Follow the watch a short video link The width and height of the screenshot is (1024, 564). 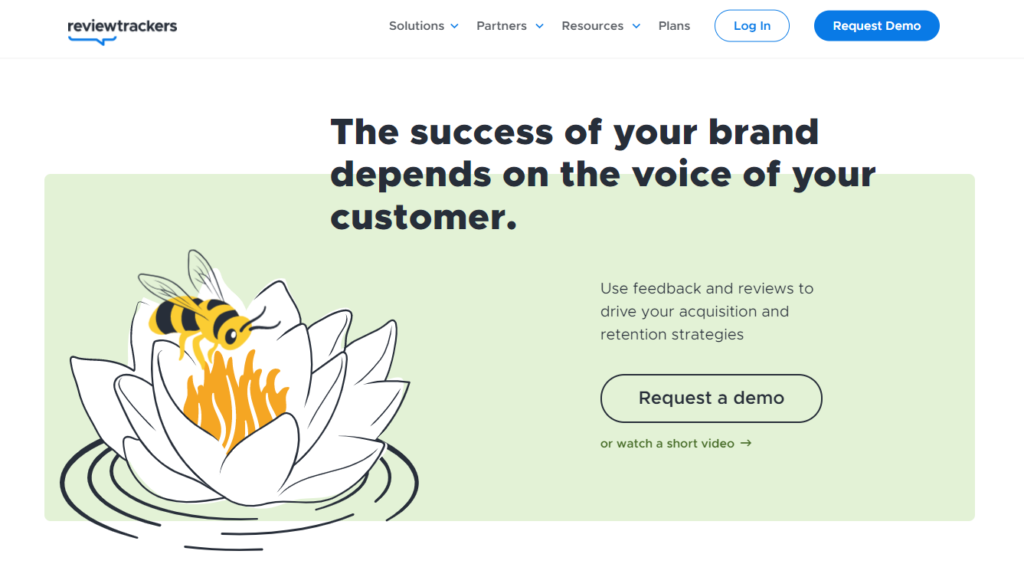click(667, 443)
